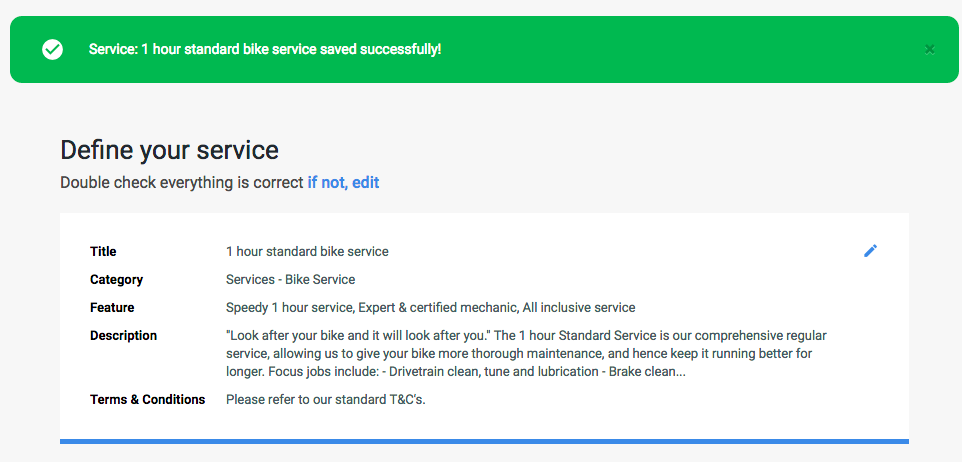This screenshot has width=962, height=462.
Task: Select the Terms & Conditions label
Action: [x=148, y=399]
